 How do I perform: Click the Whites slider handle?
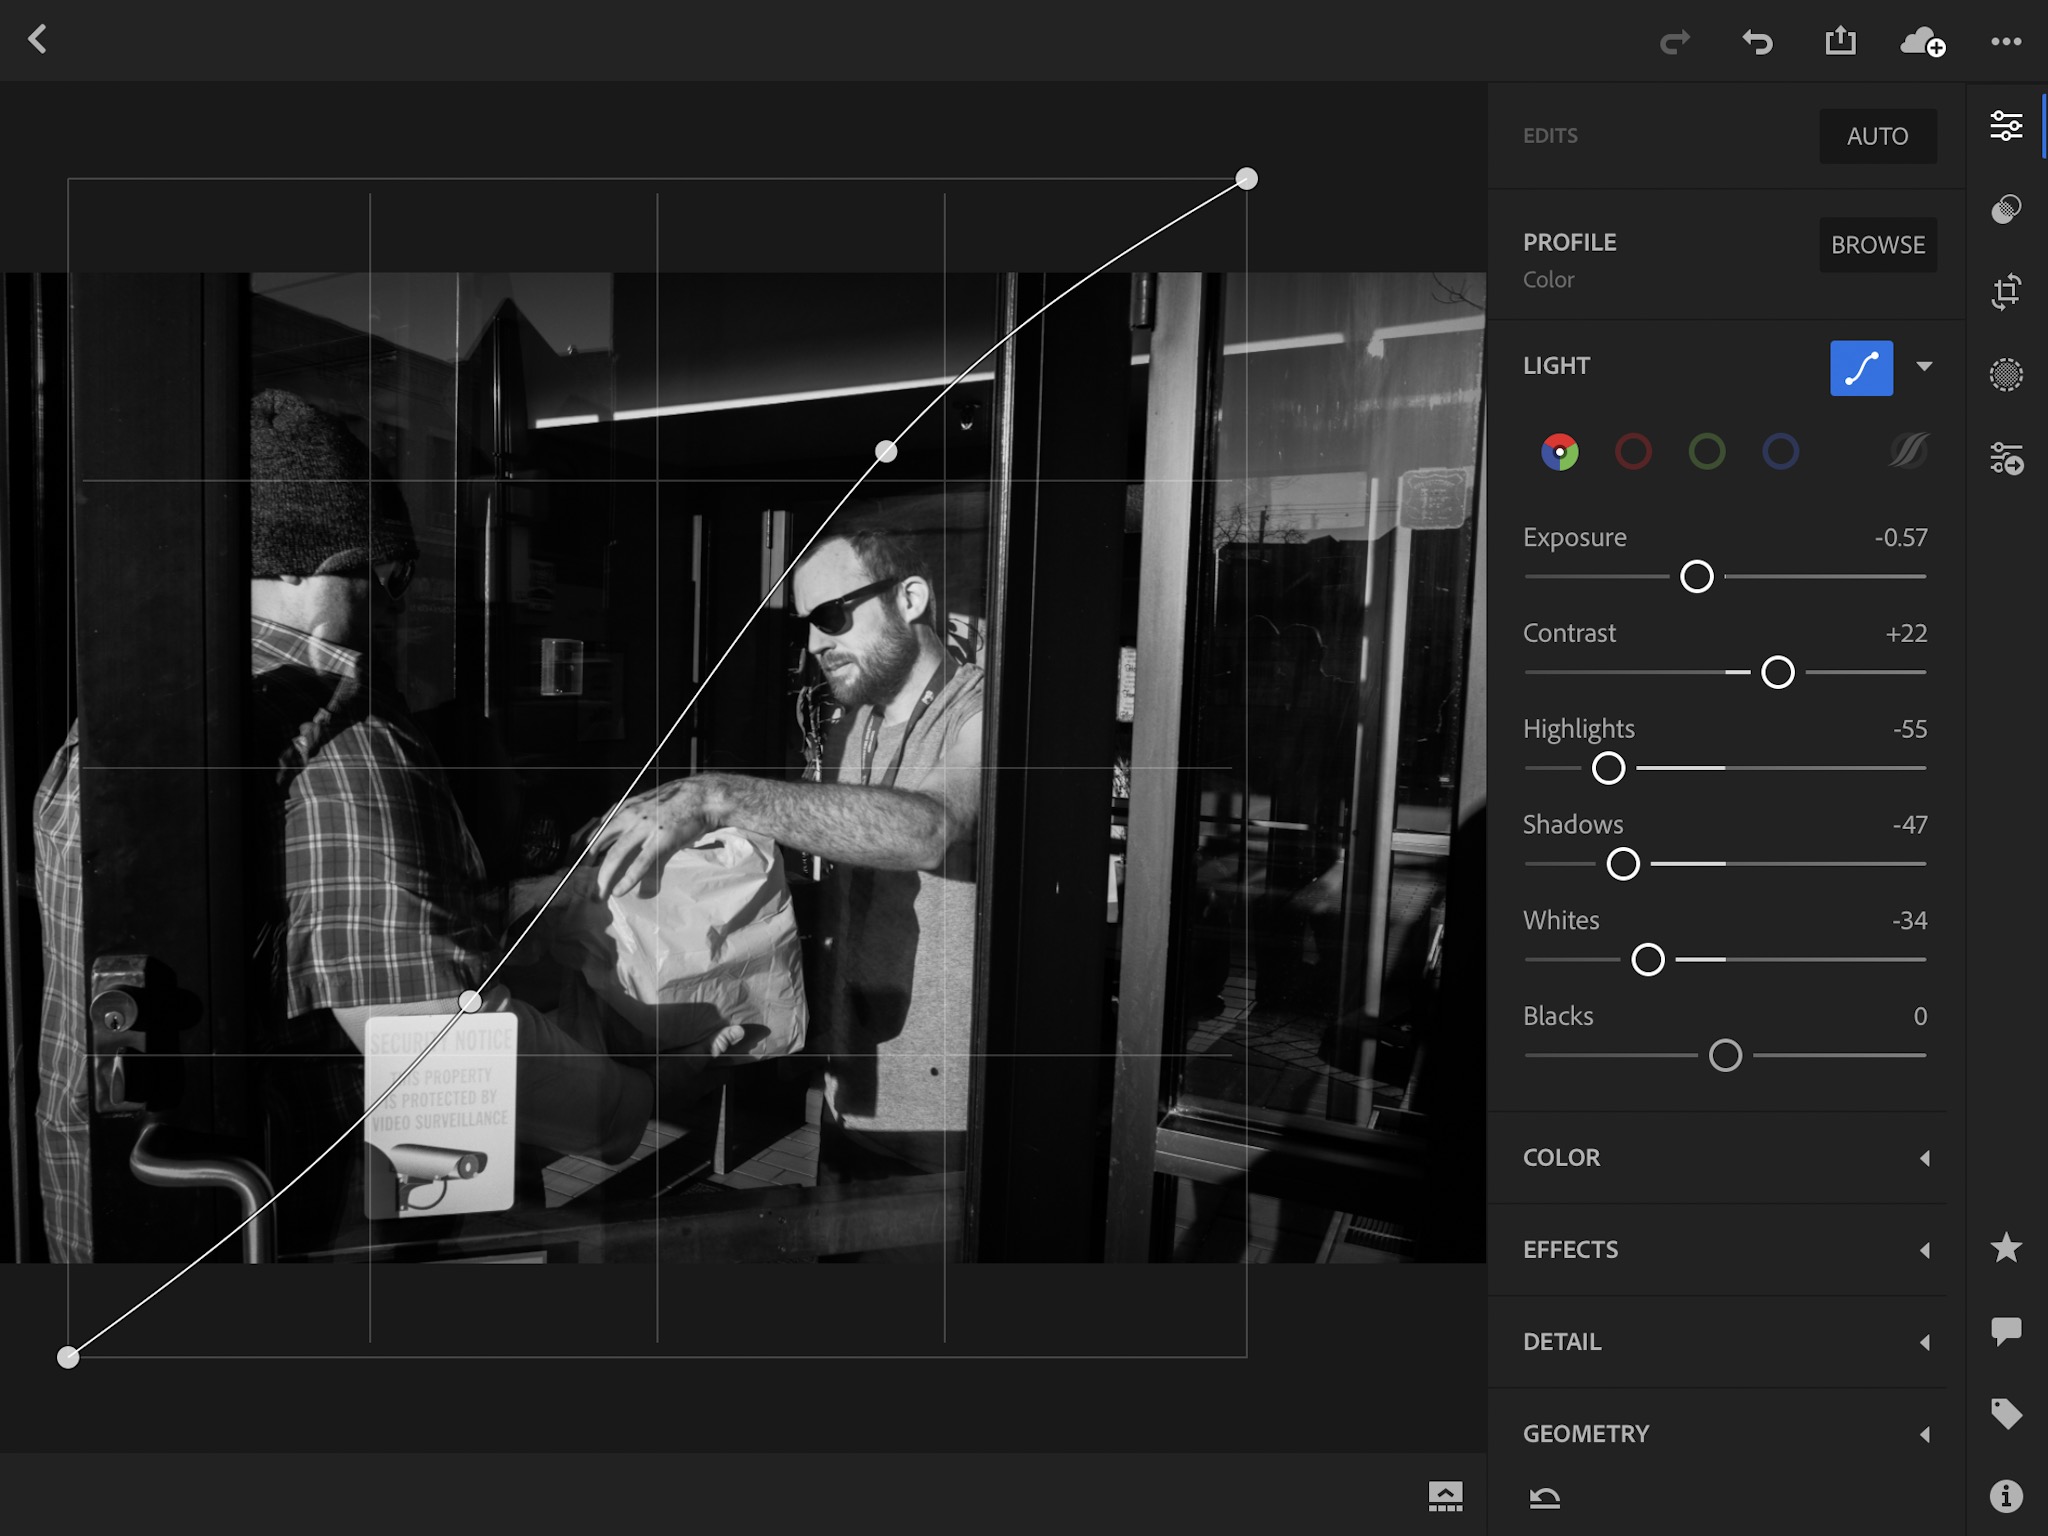tap(1648, 959)
